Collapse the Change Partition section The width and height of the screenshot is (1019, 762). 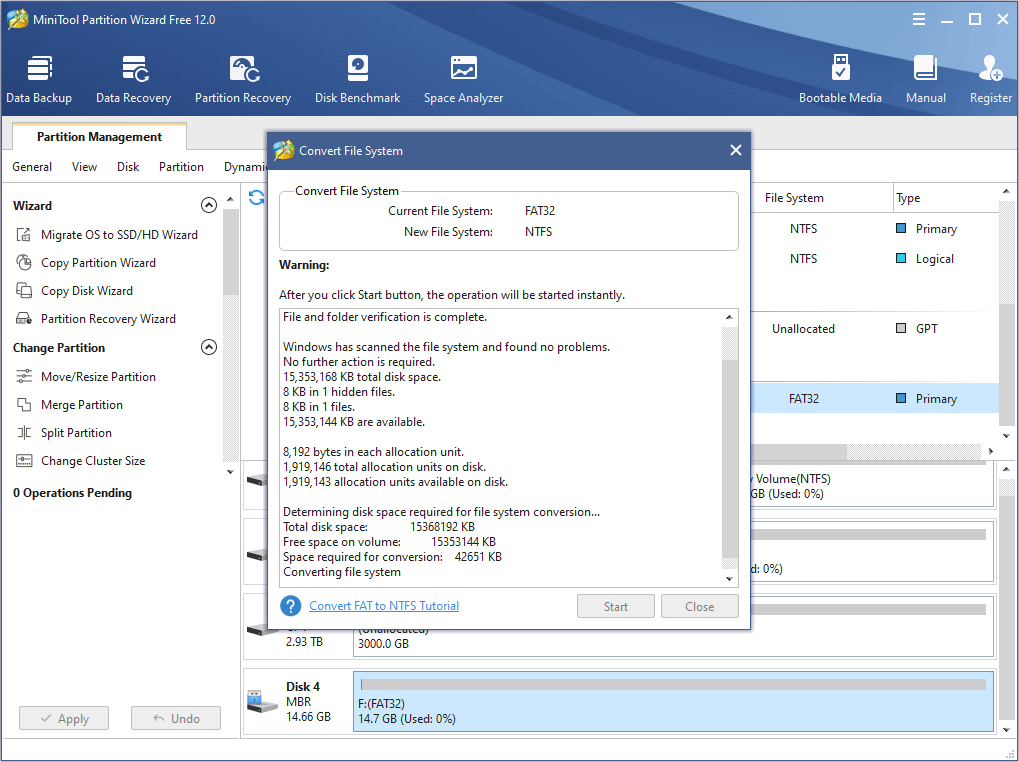[x=209, y=348]
